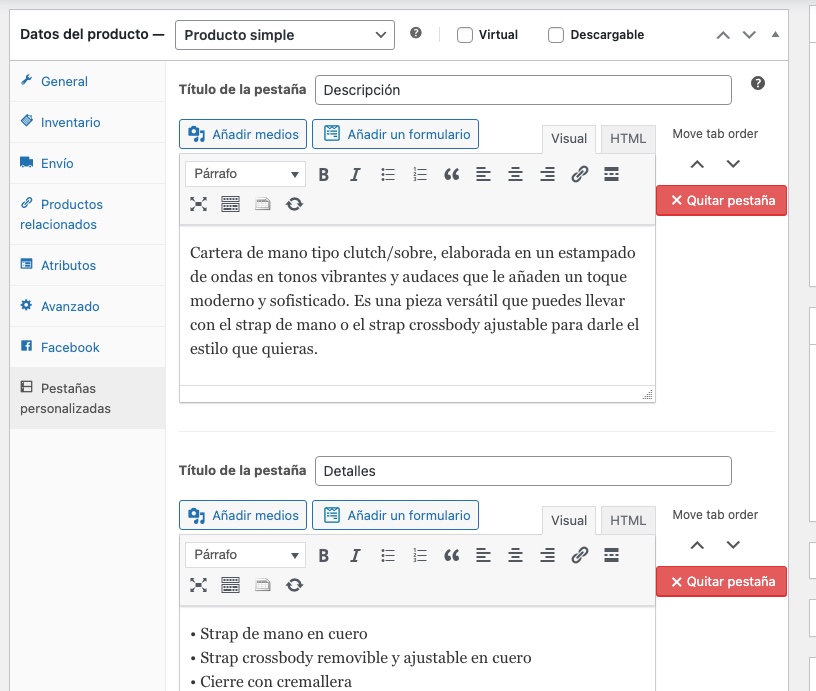
Task: Toggle italic in the Descripción editor toolbar
Action: click(355, 174)
